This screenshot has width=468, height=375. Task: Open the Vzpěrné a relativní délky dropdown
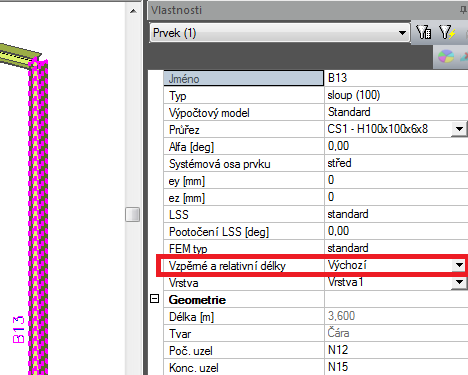(x=459, y=265)
